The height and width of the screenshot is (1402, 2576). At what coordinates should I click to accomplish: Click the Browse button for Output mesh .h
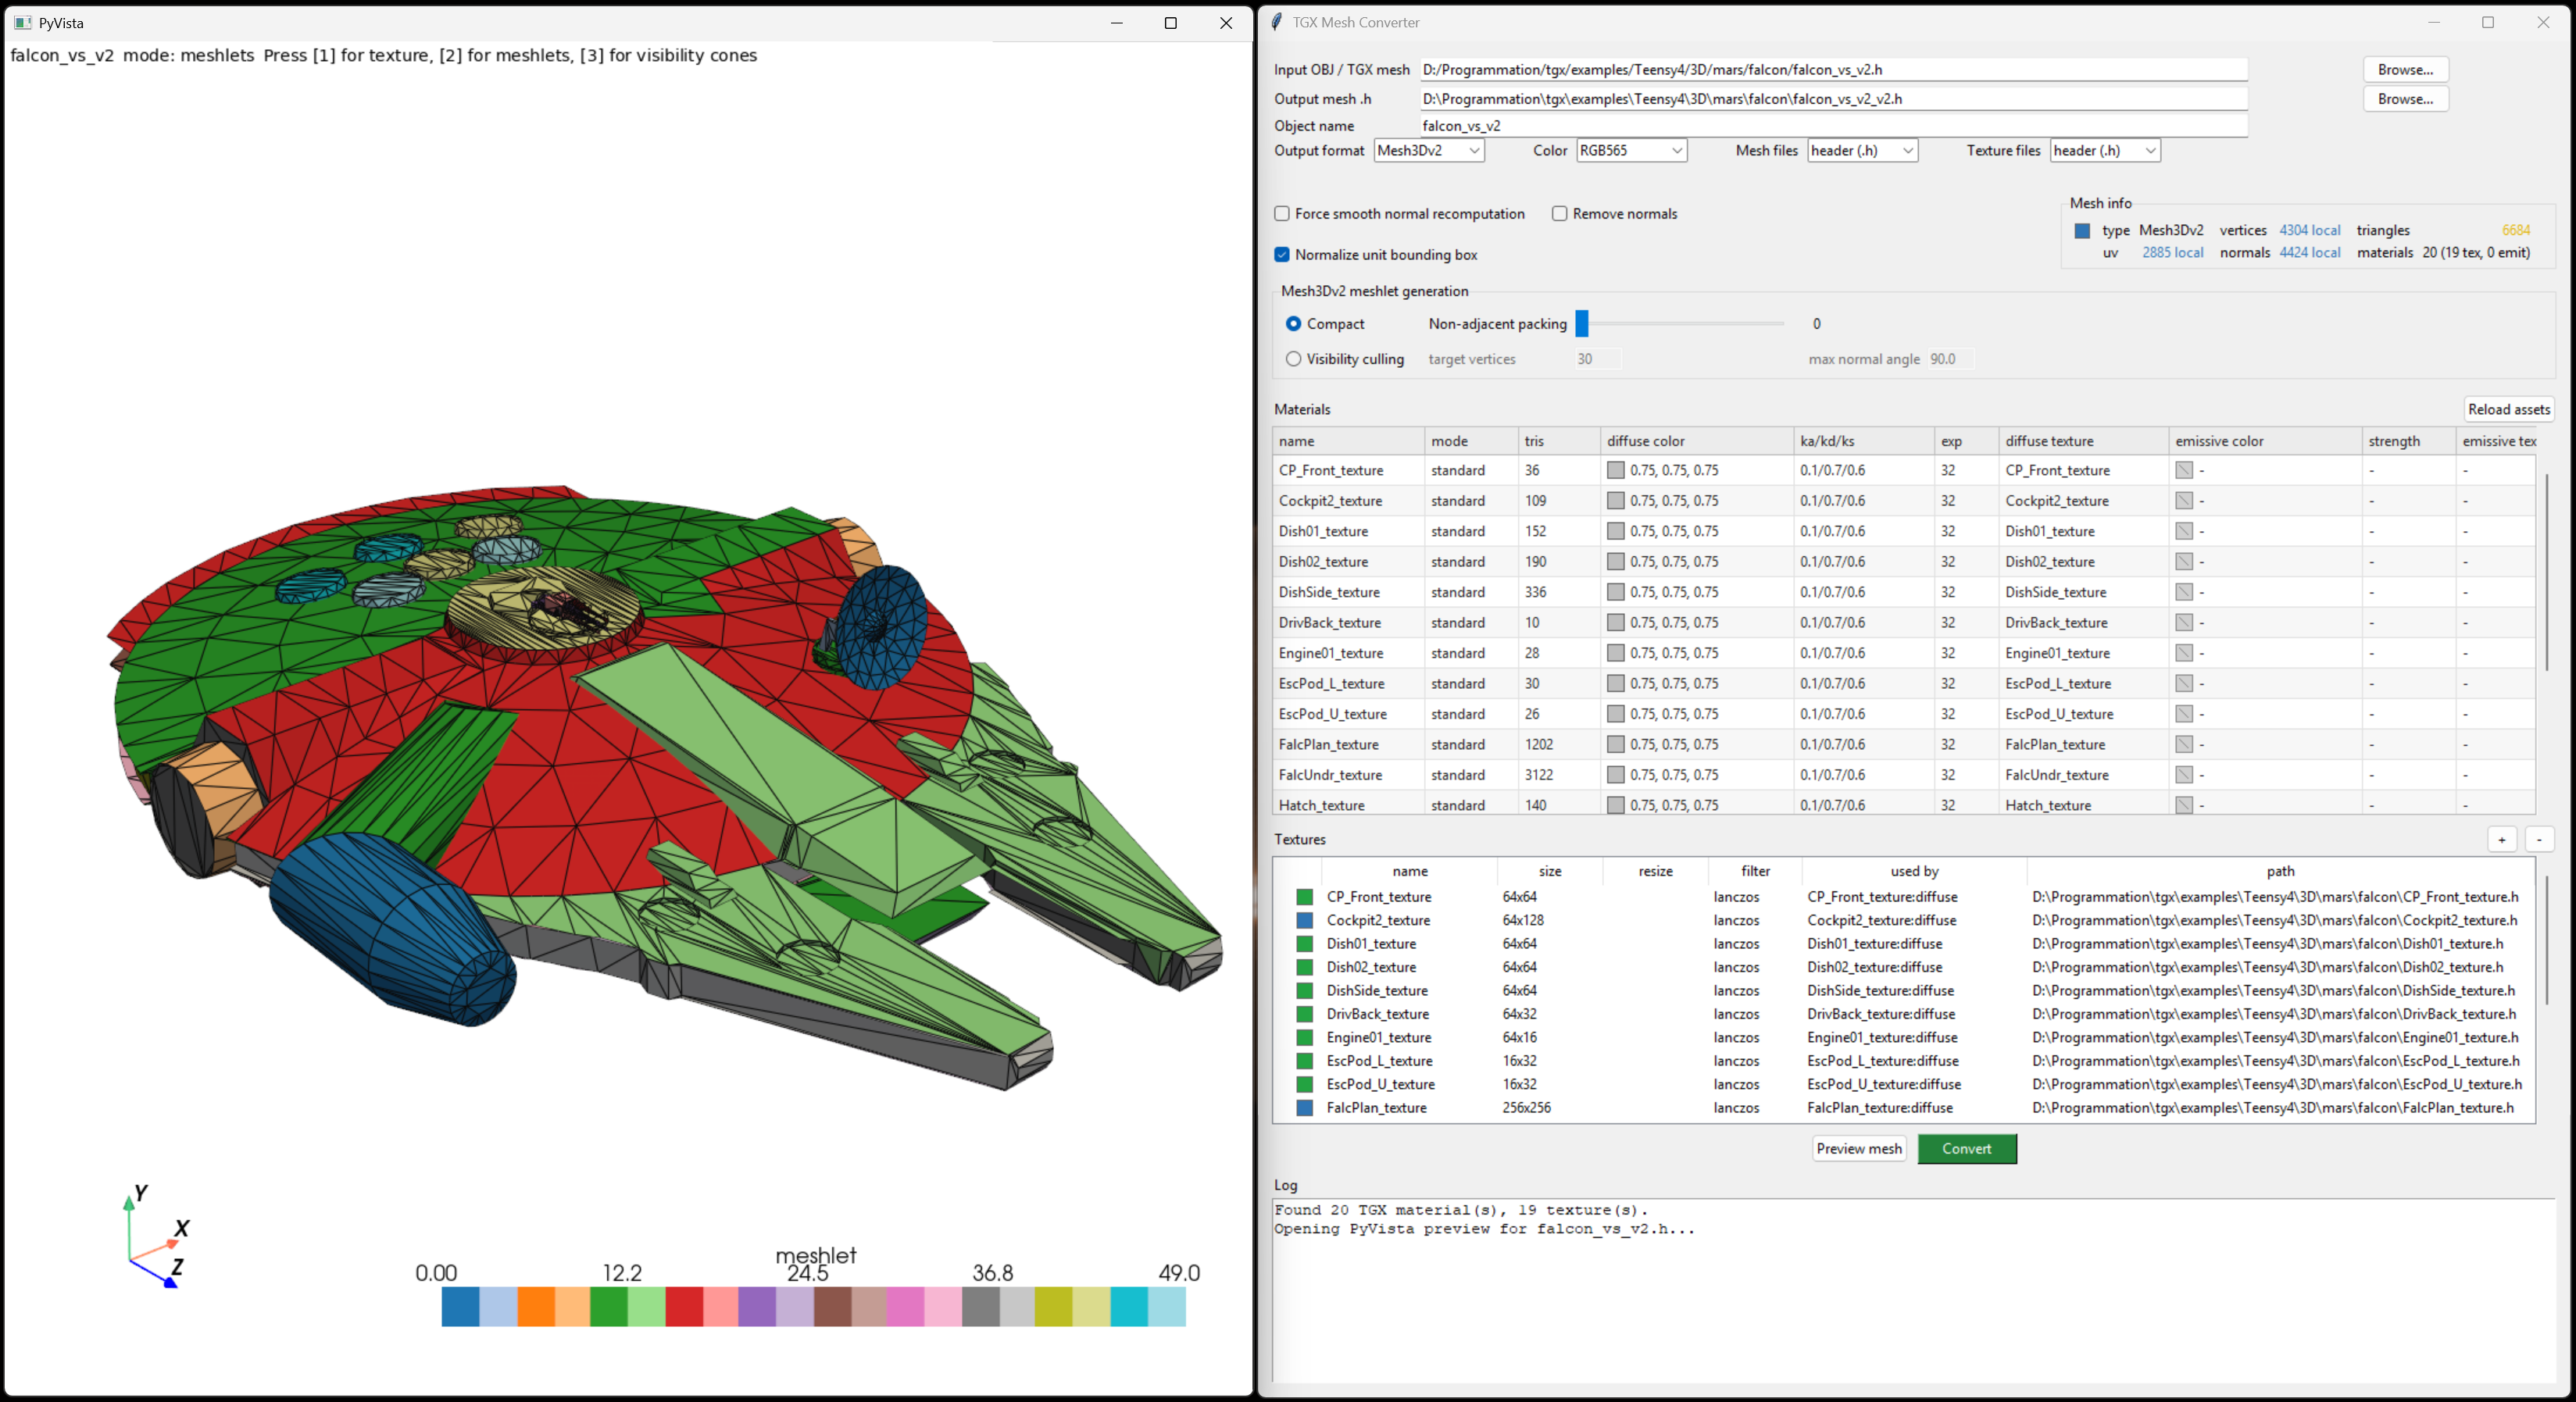coord(2405,98)
